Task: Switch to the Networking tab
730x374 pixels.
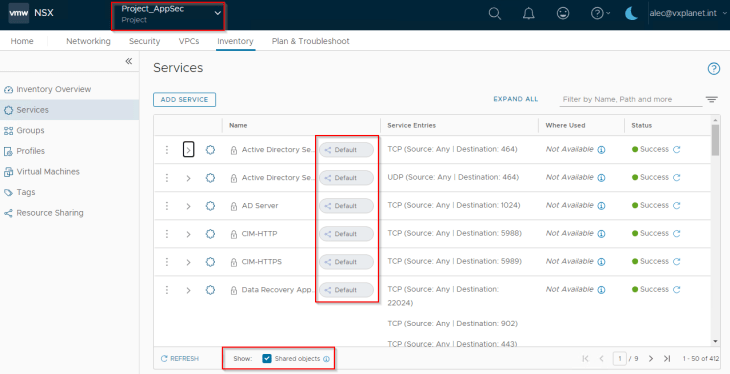Action: tap(88, 41)
